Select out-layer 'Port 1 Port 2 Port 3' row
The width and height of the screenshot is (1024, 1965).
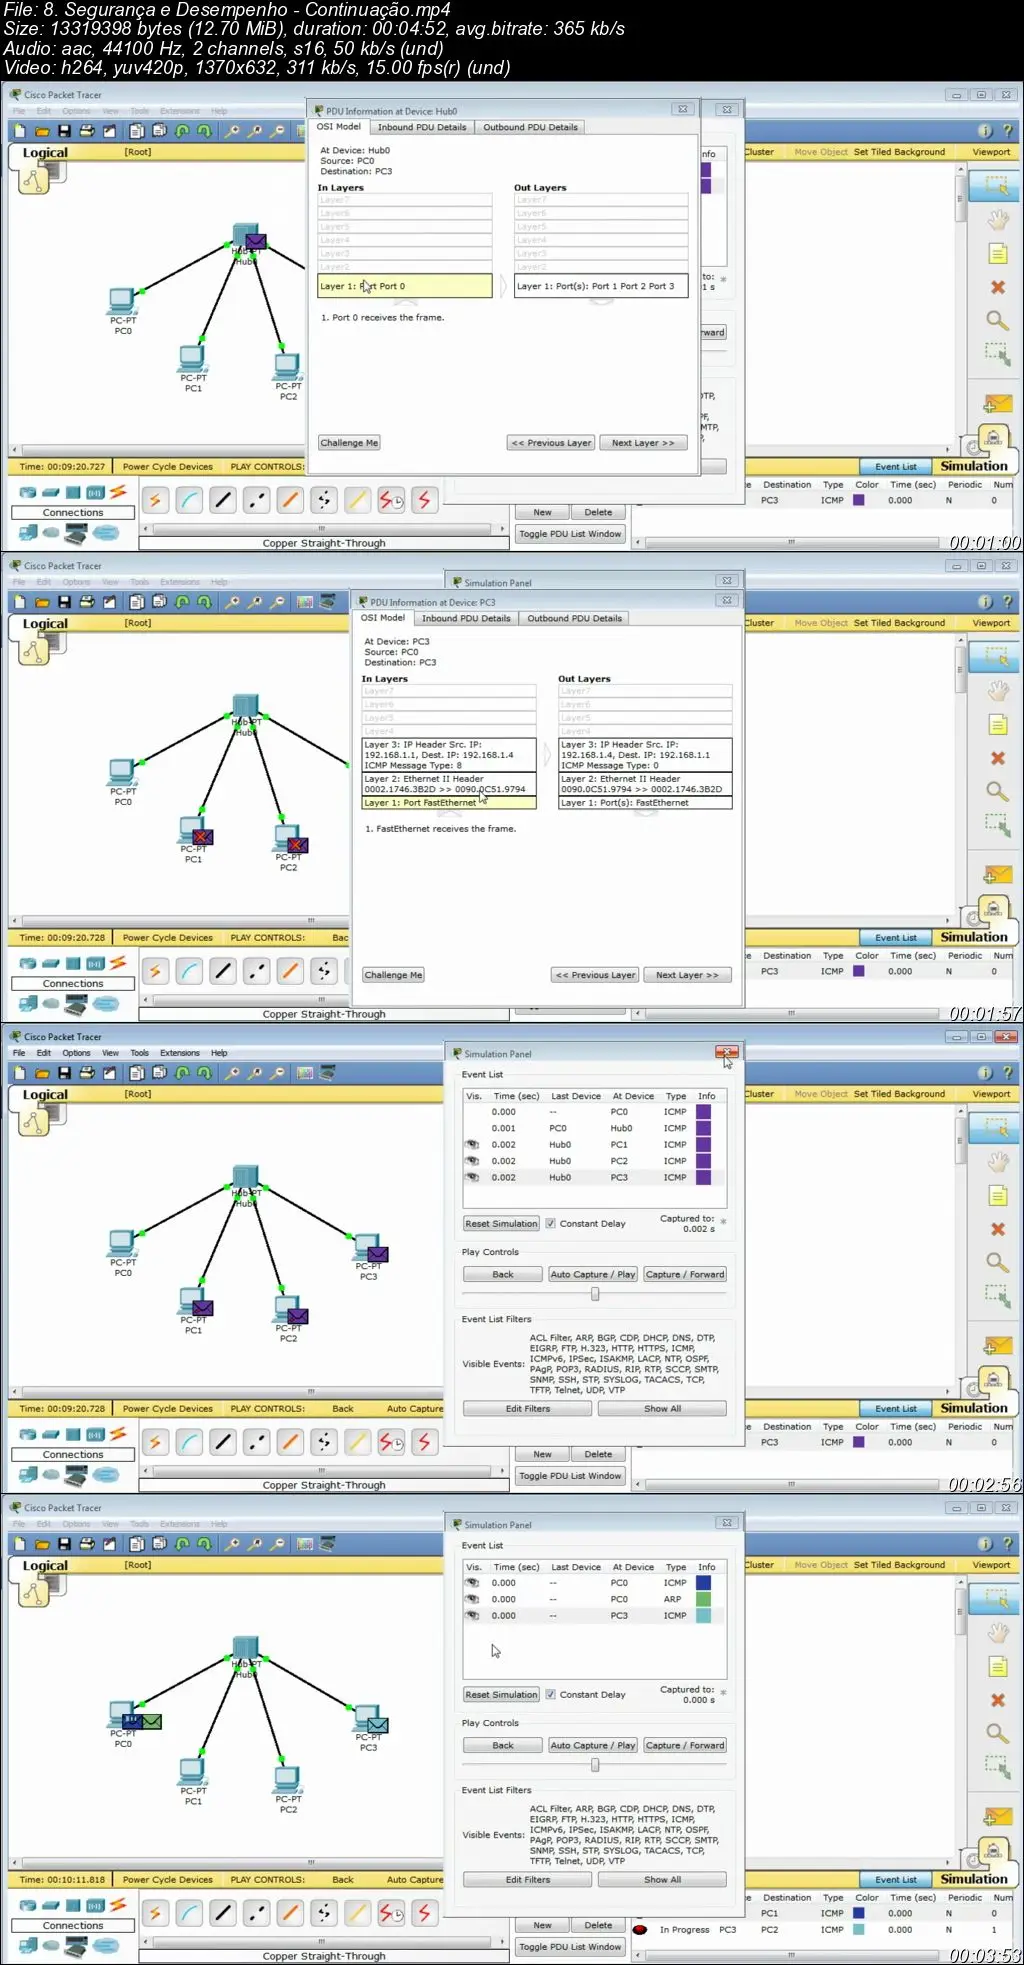(601, 286)
